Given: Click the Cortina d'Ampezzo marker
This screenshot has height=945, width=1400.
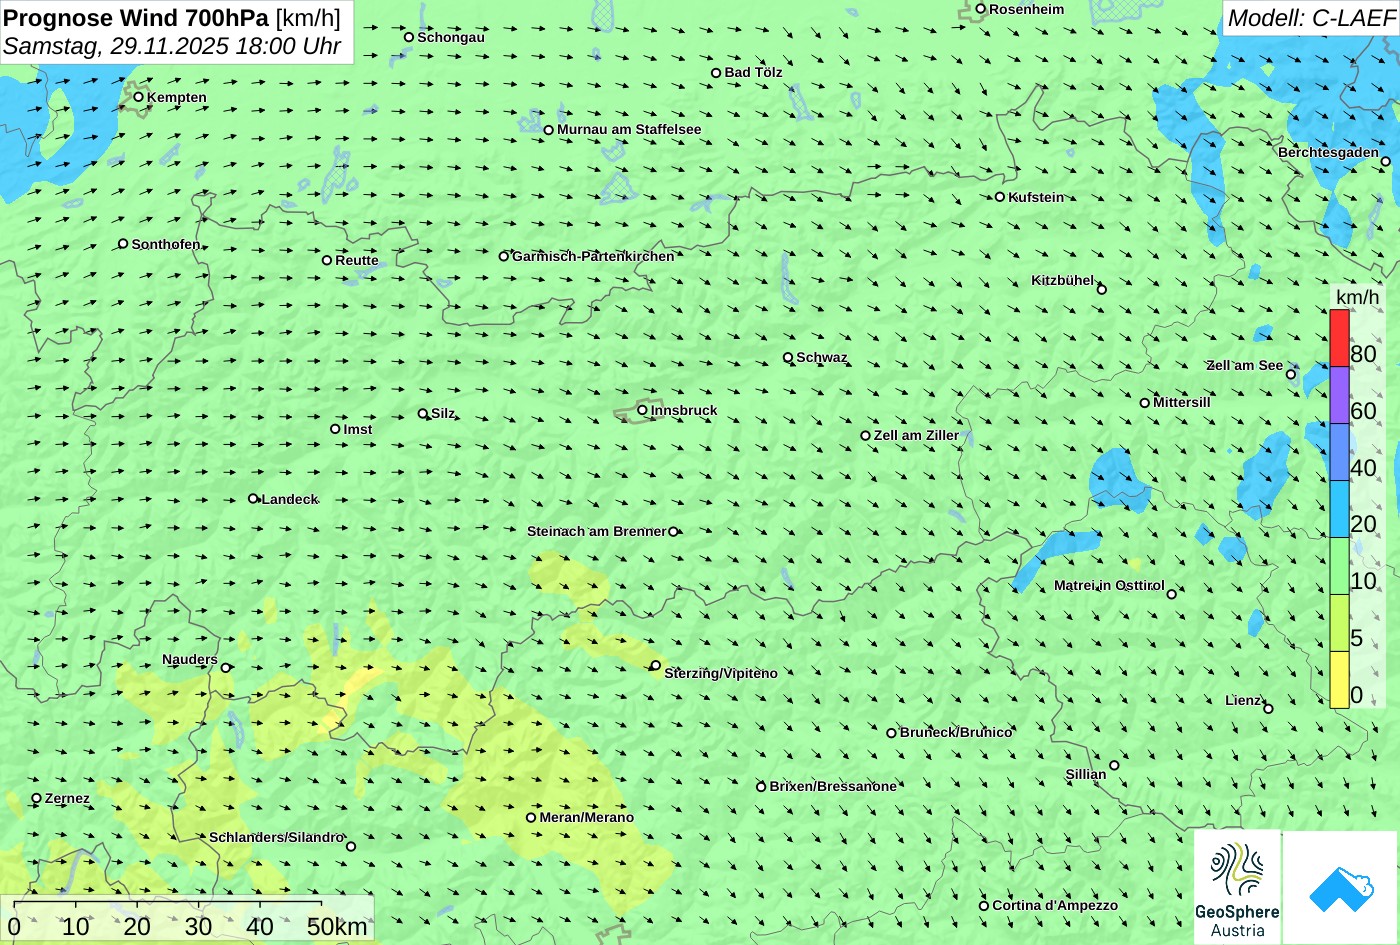Looking at the screenshot, I should click(x=984, y=906).
